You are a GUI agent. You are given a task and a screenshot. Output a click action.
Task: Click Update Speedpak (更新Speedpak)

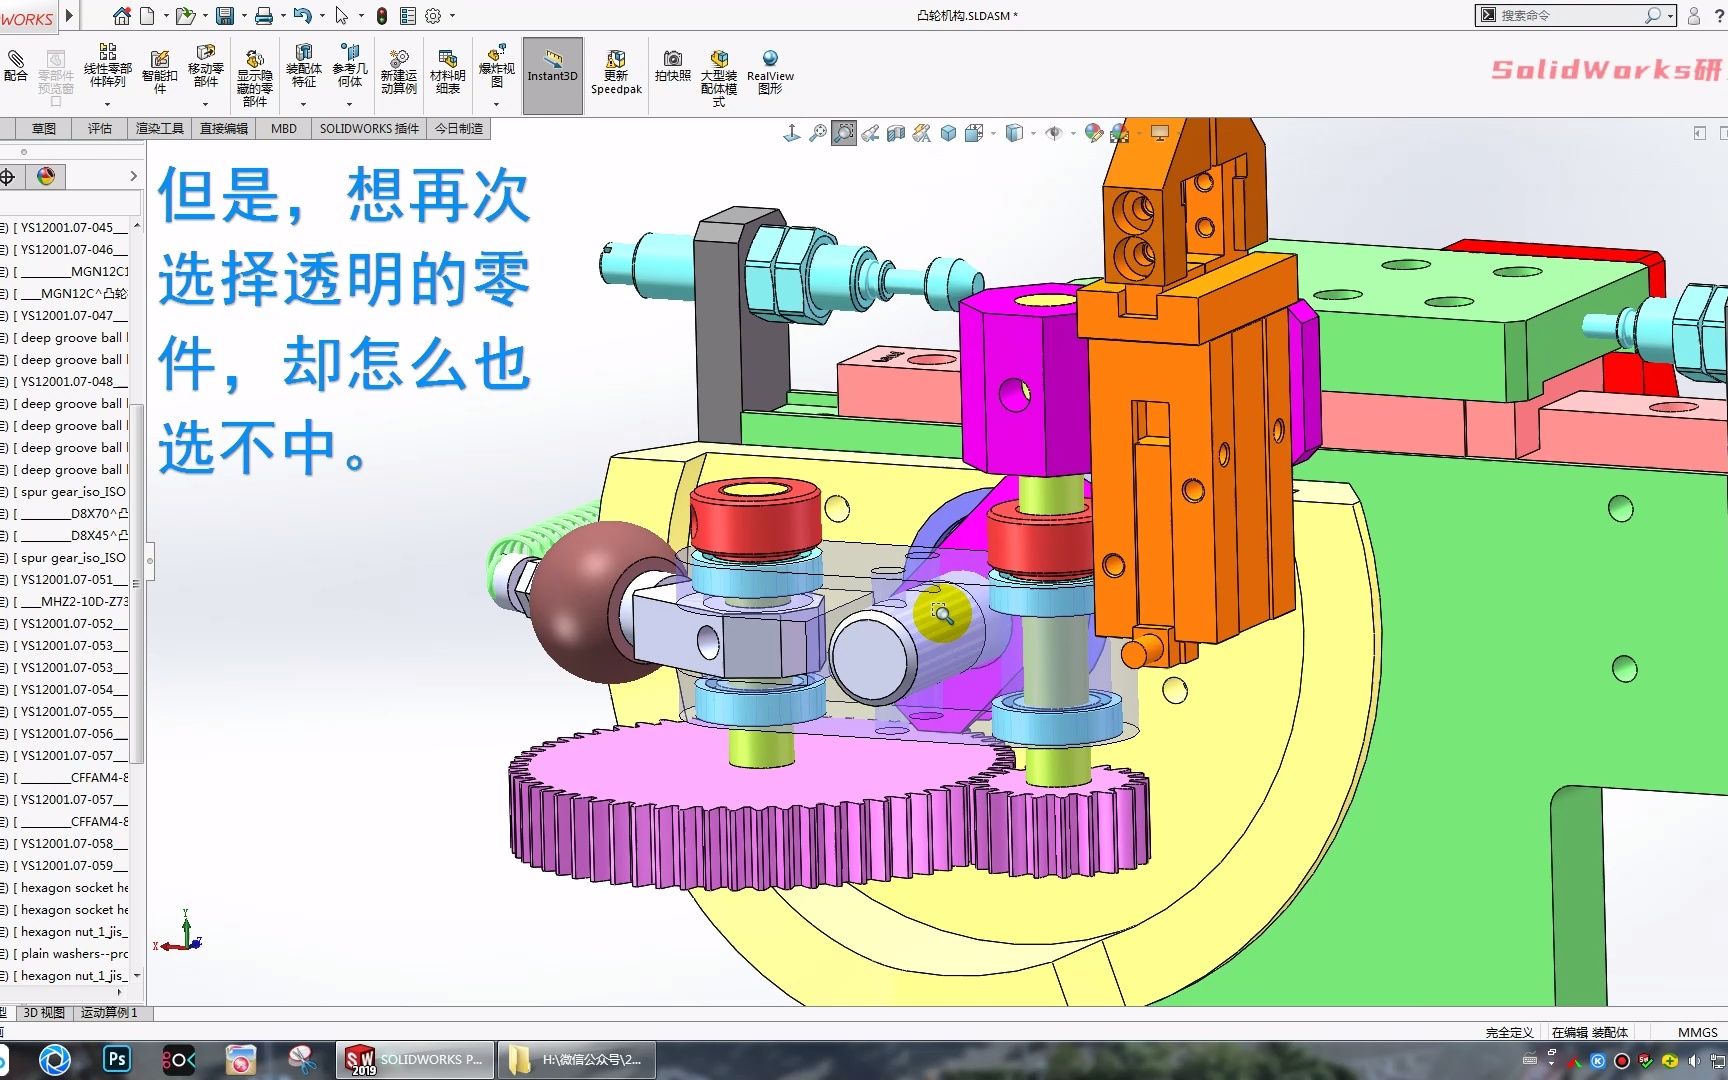click(x=616, y=72)
